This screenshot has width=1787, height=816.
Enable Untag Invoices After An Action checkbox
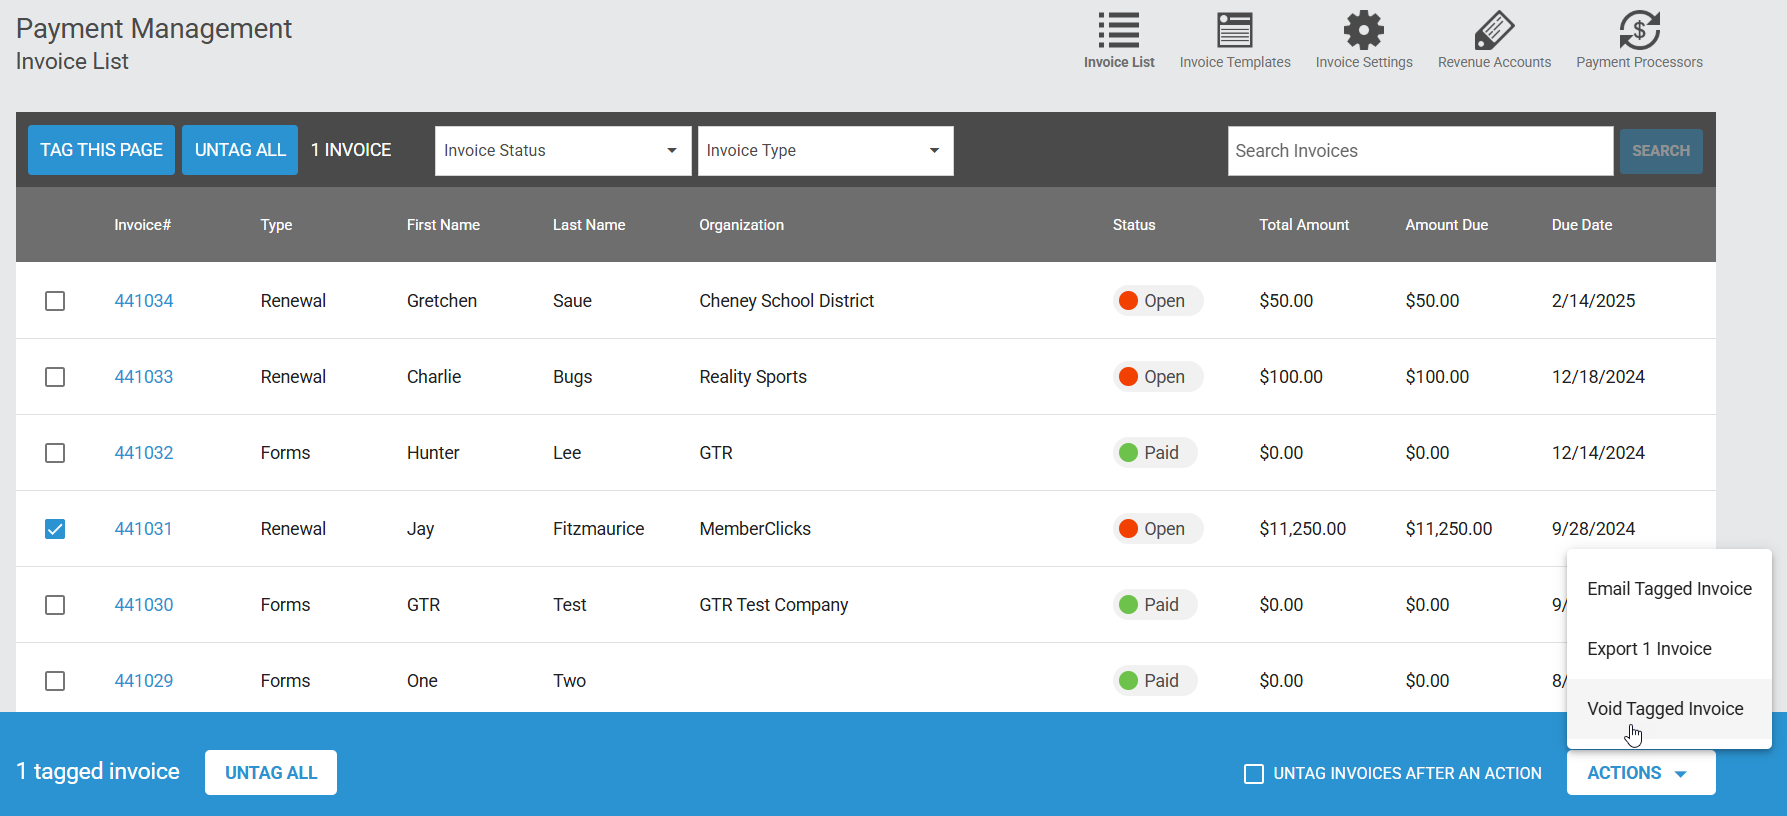pyautogui.click(x=1253, y=773)
